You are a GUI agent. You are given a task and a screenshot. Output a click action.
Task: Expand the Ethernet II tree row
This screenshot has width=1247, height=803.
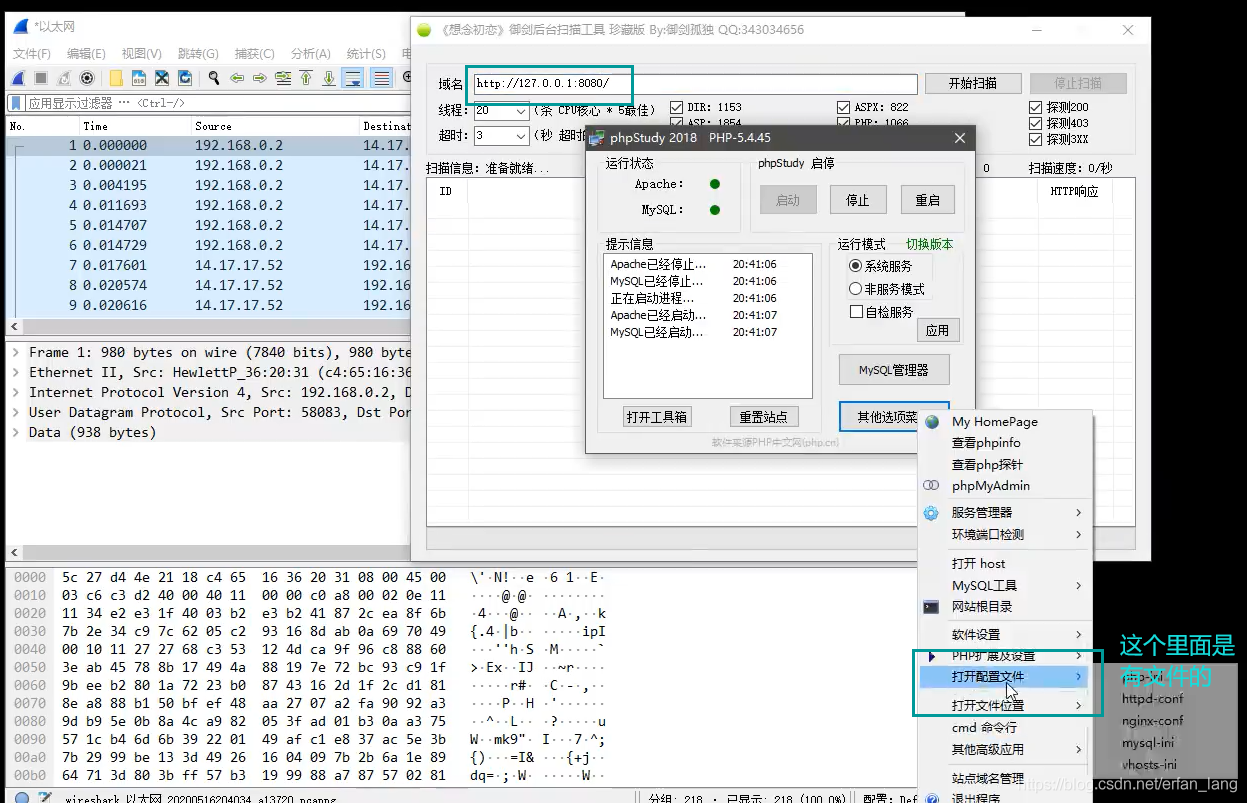(x=16, y=372)
